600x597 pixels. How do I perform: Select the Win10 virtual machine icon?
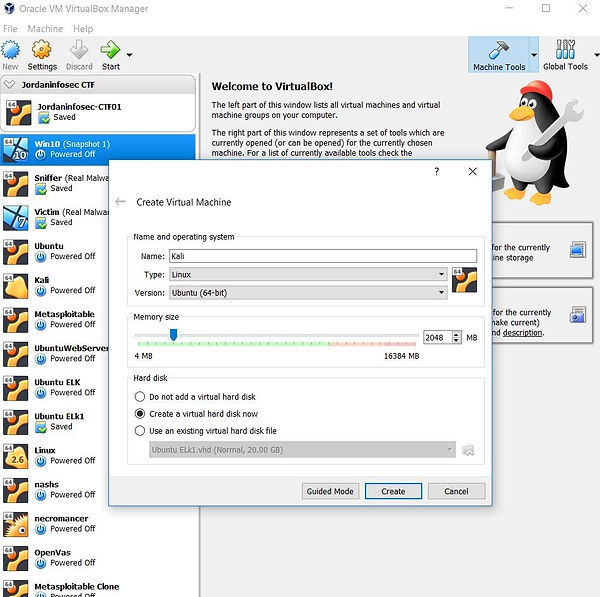point(15,149)
